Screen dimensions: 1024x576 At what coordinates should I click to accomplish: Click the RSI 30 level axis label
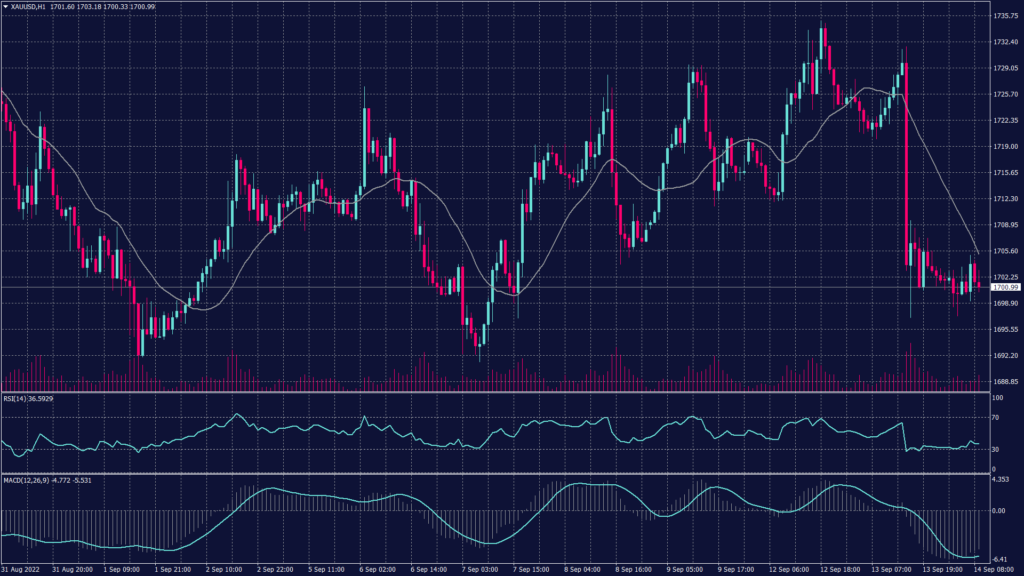[x=997, y=450]
